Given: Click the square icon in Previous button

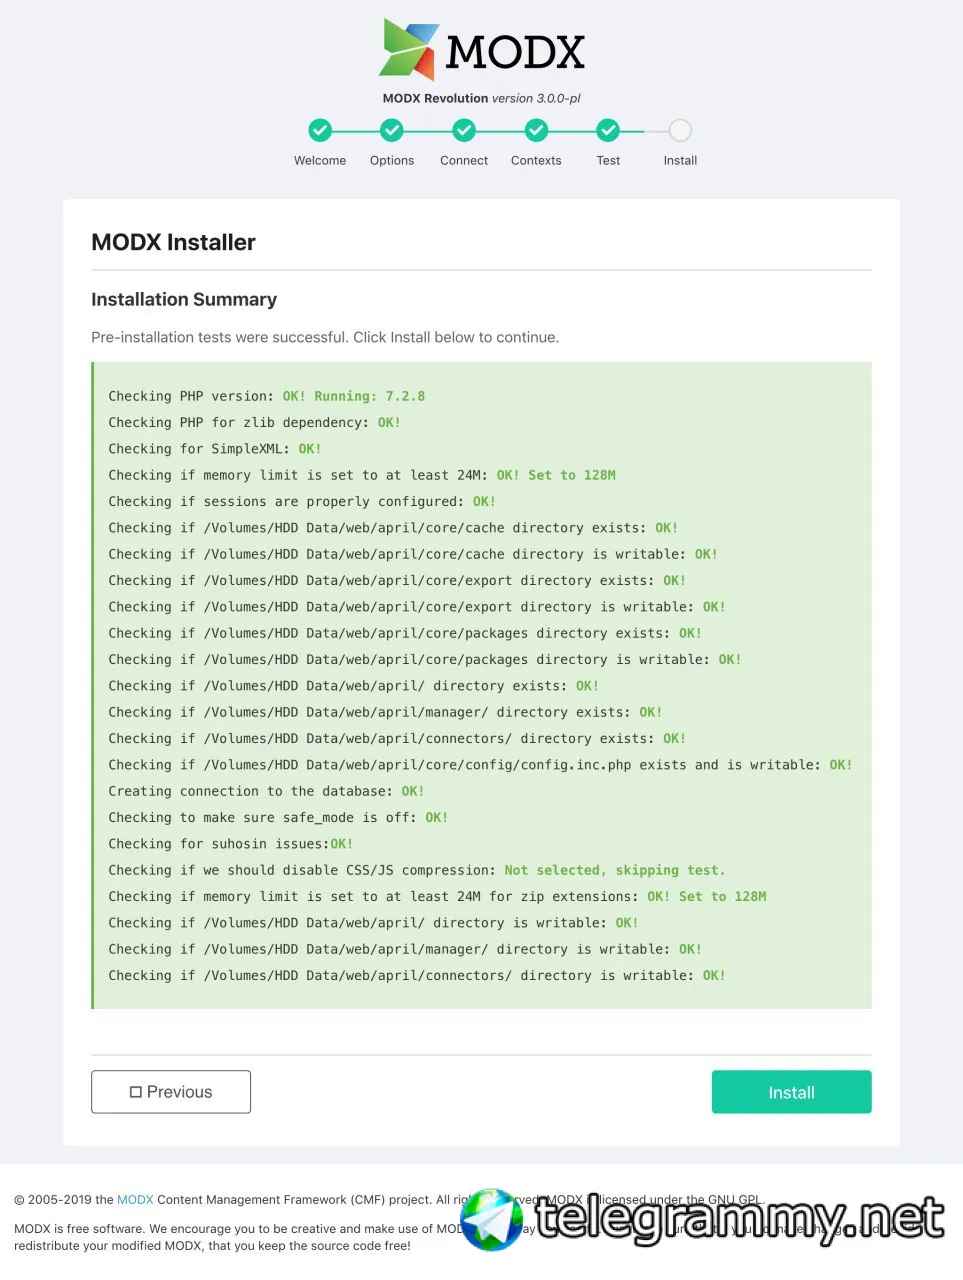Looking at the screenshot, I should [x=136, y=1092].
